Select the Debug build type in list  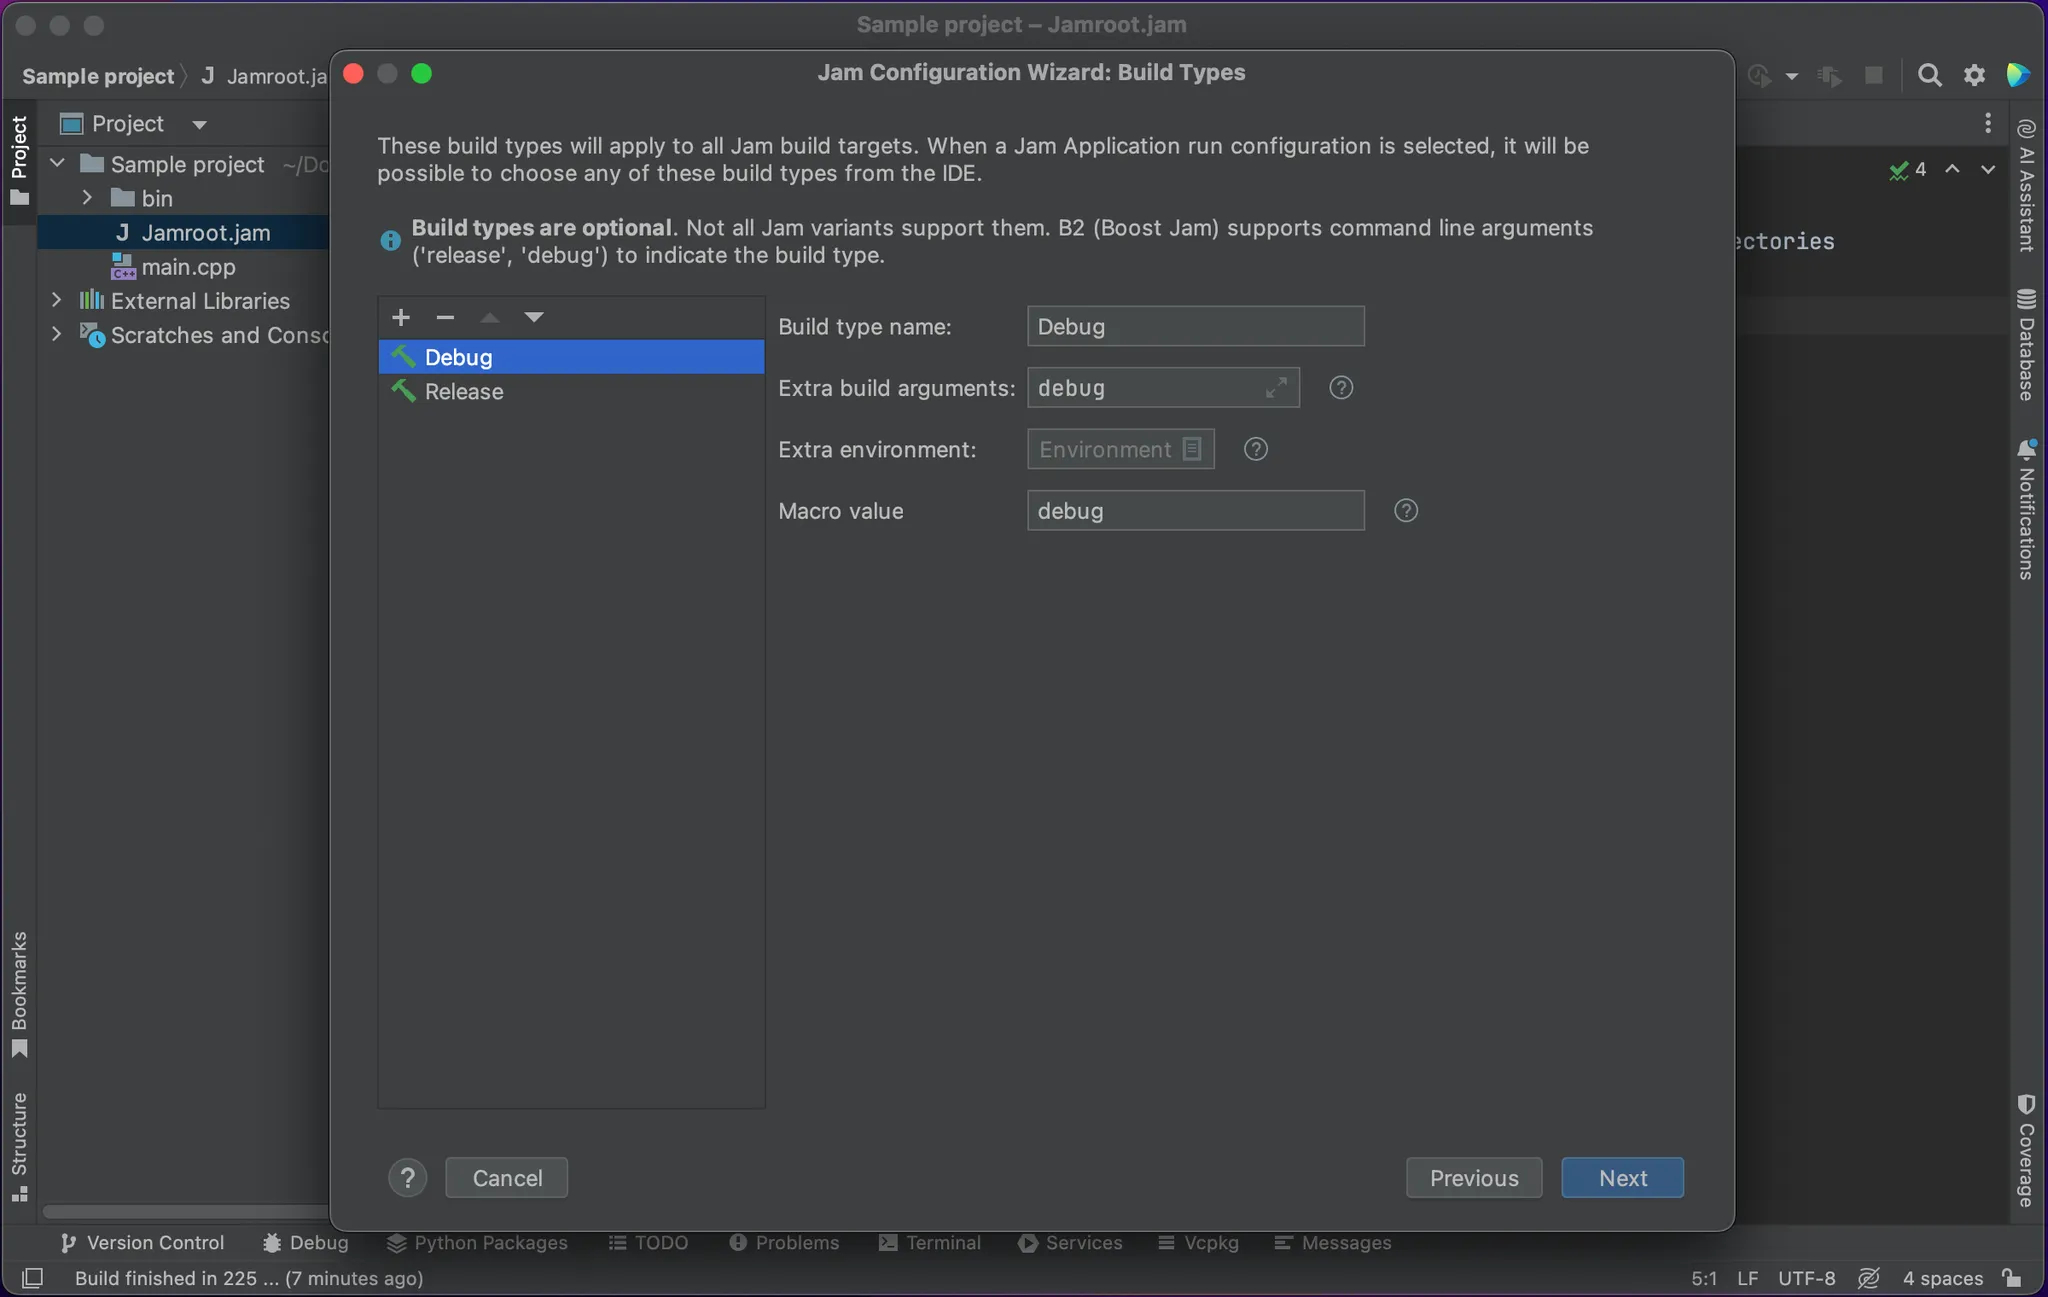pos(571,357)
